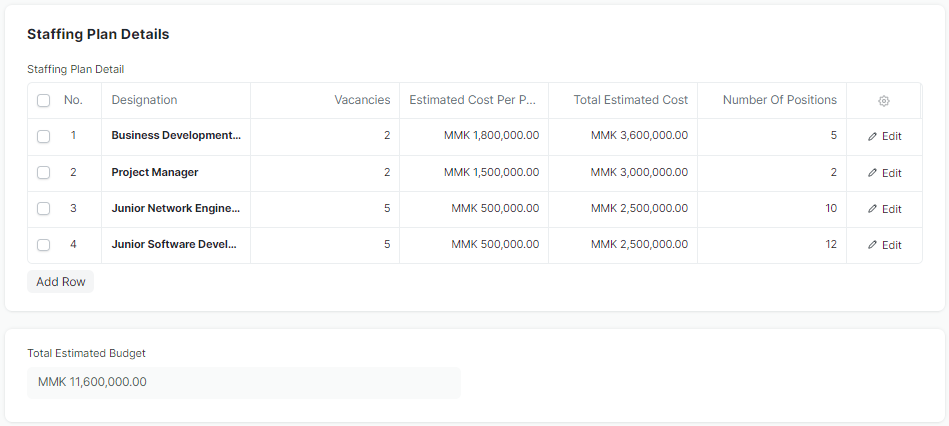The height and width of the screenshot is (426, 949).
Task: Click the MMK 1,800,000.00 cost cell
Action: click(474, 136)
